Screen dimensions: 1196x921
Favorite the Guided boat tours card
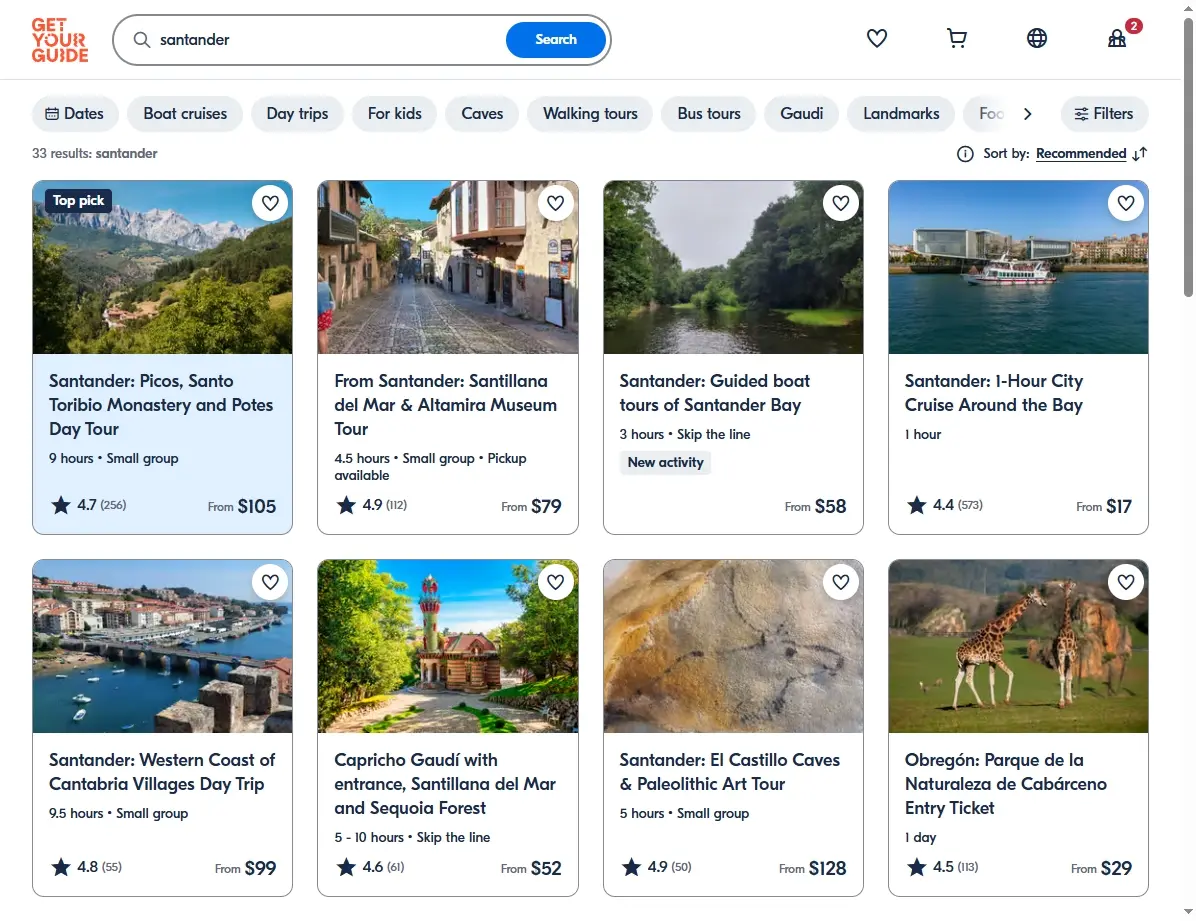841,203
